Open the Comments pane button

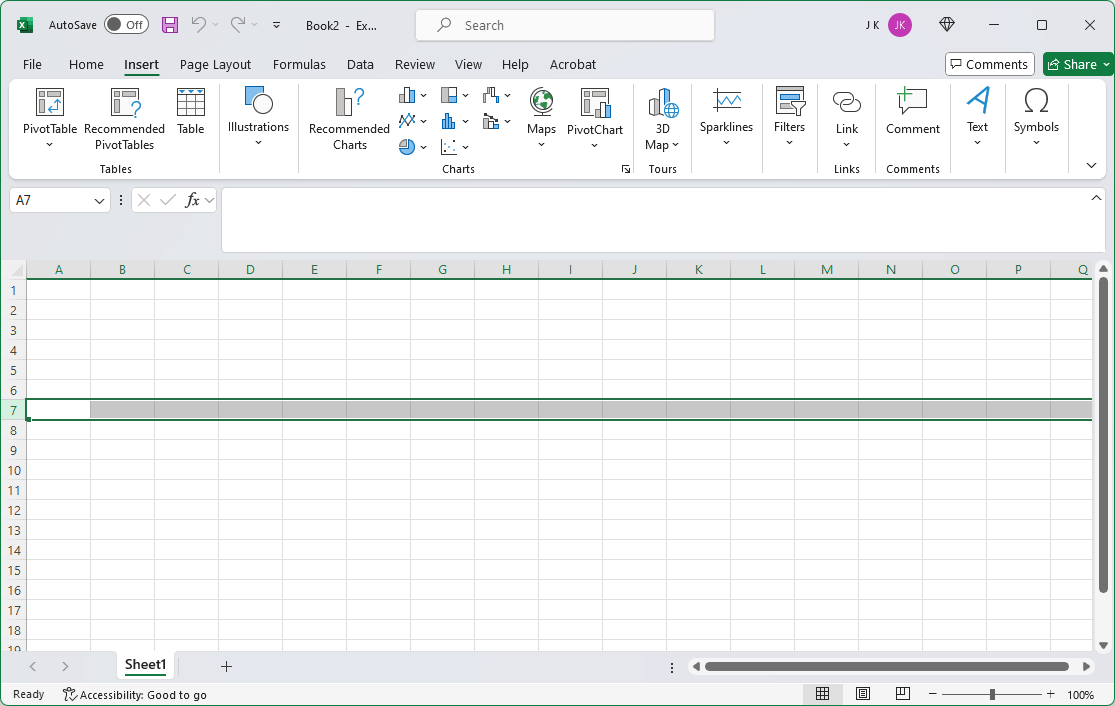pos(989,65)
